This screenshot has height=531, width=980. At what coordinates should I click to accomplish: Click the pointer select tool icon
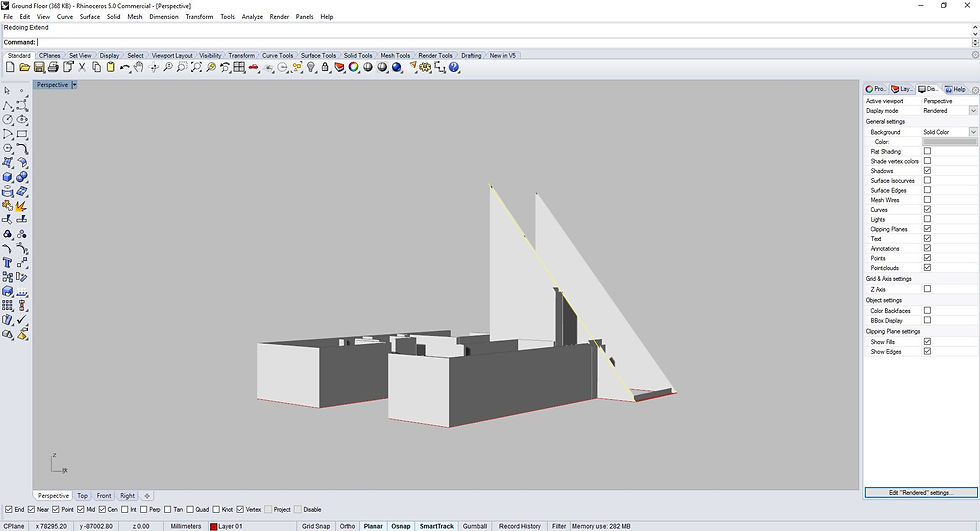click(x=8, y=91)
